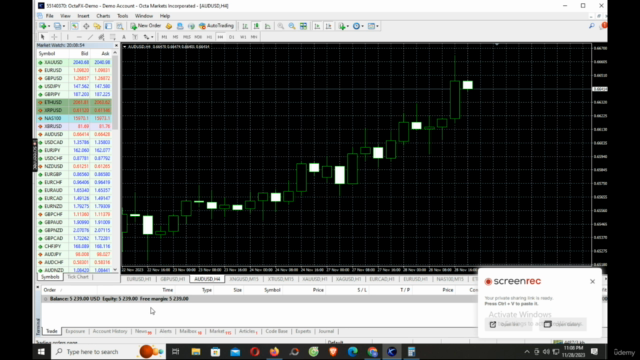Zoom out on the chart
The height and width of the screenshot is (360, 640).
click(292, 26)
